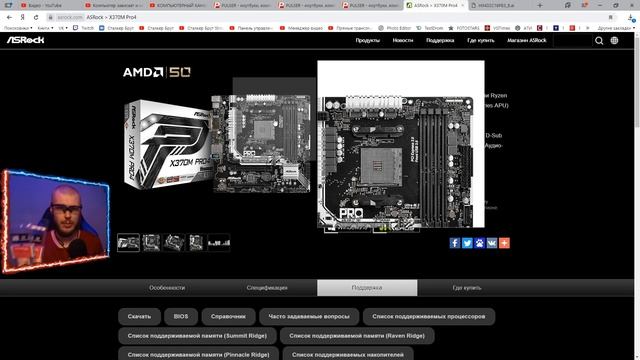Open the VSTimes bookmark

coord(497,28)
